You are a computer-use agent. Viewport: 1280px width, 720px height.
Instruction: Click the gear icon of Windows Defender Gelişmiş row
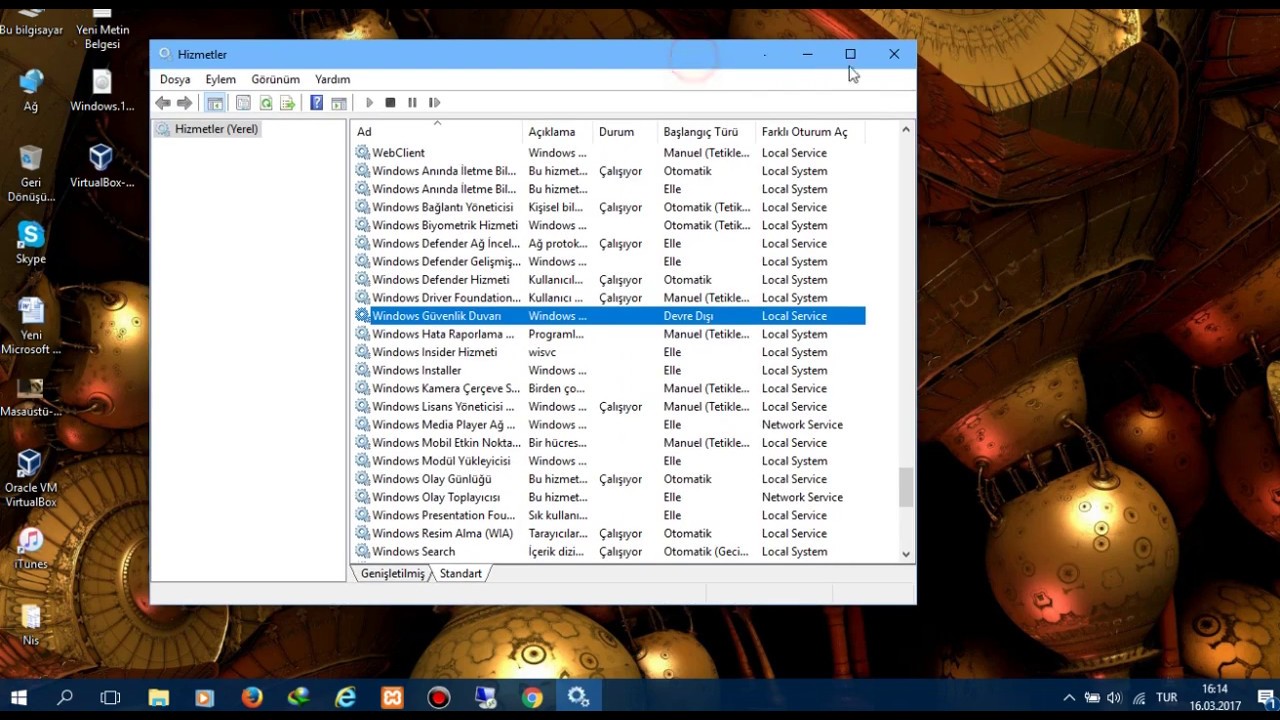tap(362, 262)
